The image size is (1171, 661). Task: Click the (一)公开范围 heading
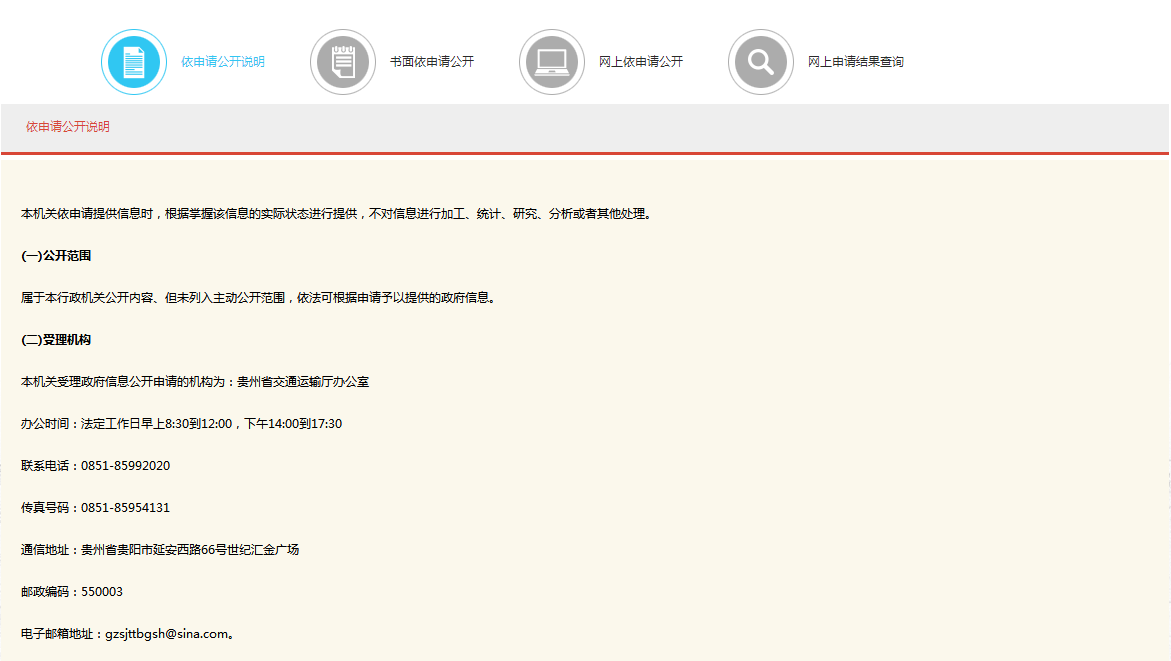click(56, 256)
